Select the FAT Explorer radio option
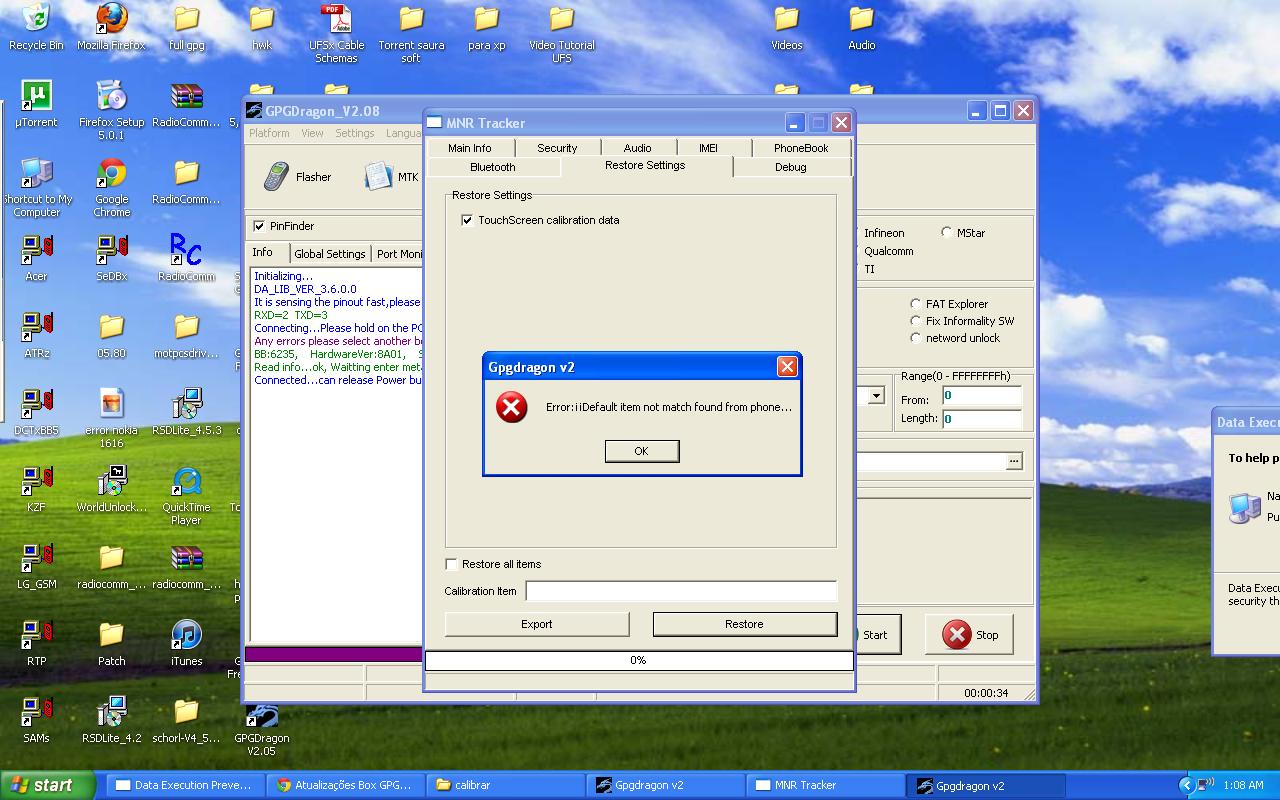1280x800 pixels. point(916,304)
